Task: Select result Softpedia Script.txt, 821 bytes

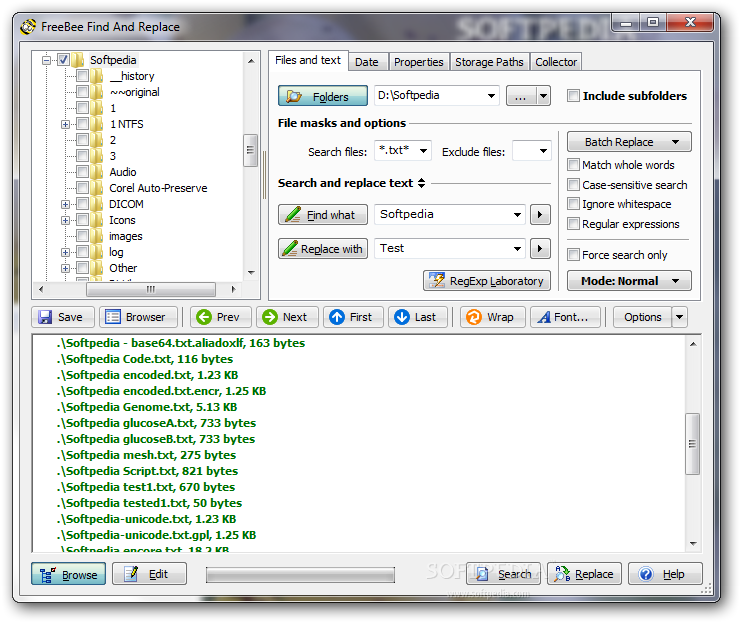Action: pos(147,471)
